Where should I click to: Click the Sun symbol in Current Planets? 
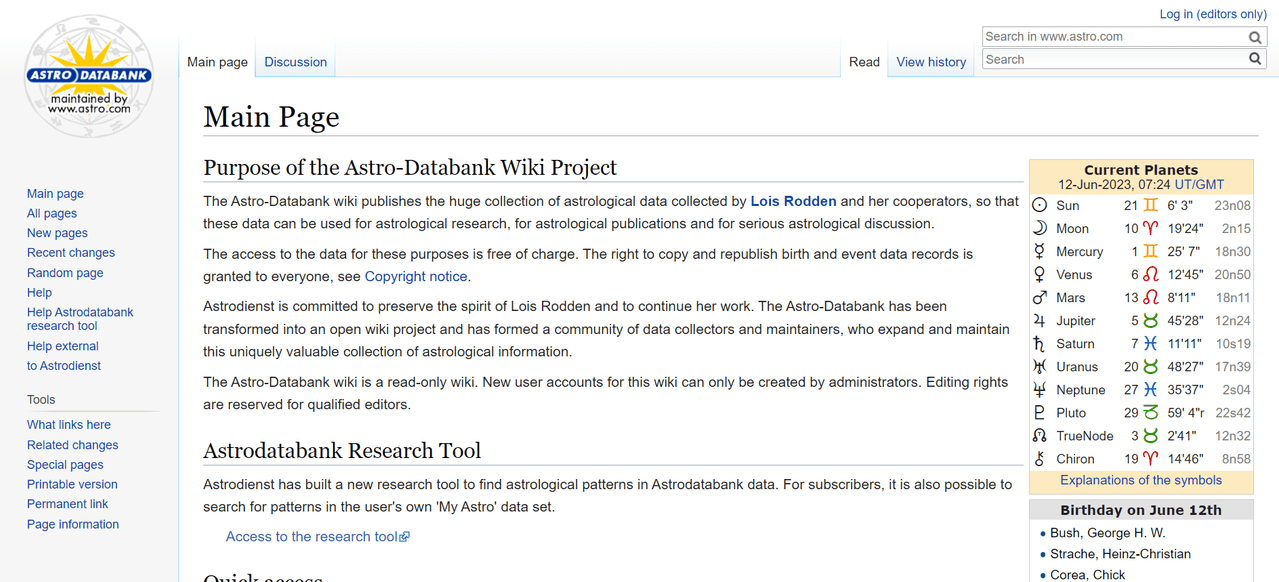tap(1040, 205)
